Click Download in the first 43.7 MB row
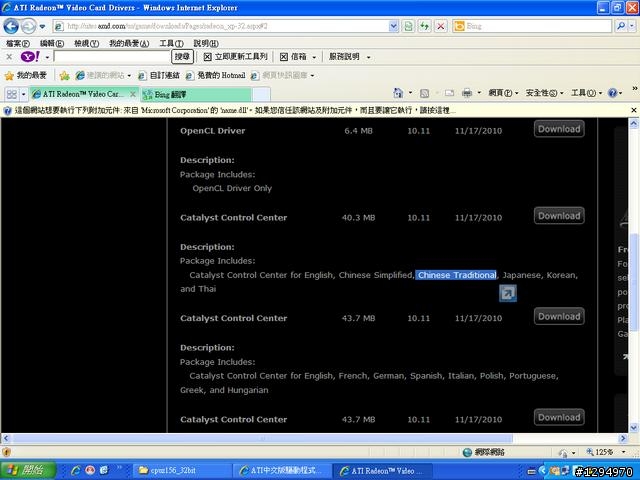Image resolution: width=640 pixels, height=480 pixels. (x=559, y=316)
